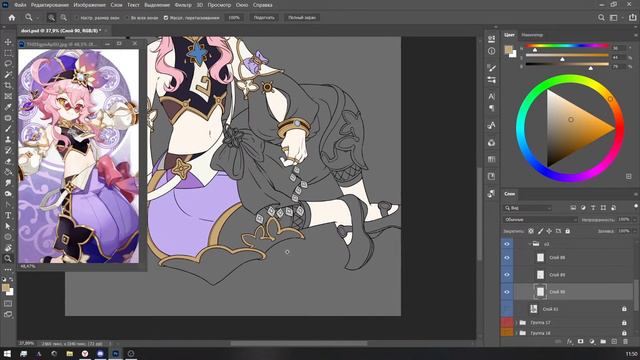Select the Paint Bucket tool

click(x=8, y=172)
